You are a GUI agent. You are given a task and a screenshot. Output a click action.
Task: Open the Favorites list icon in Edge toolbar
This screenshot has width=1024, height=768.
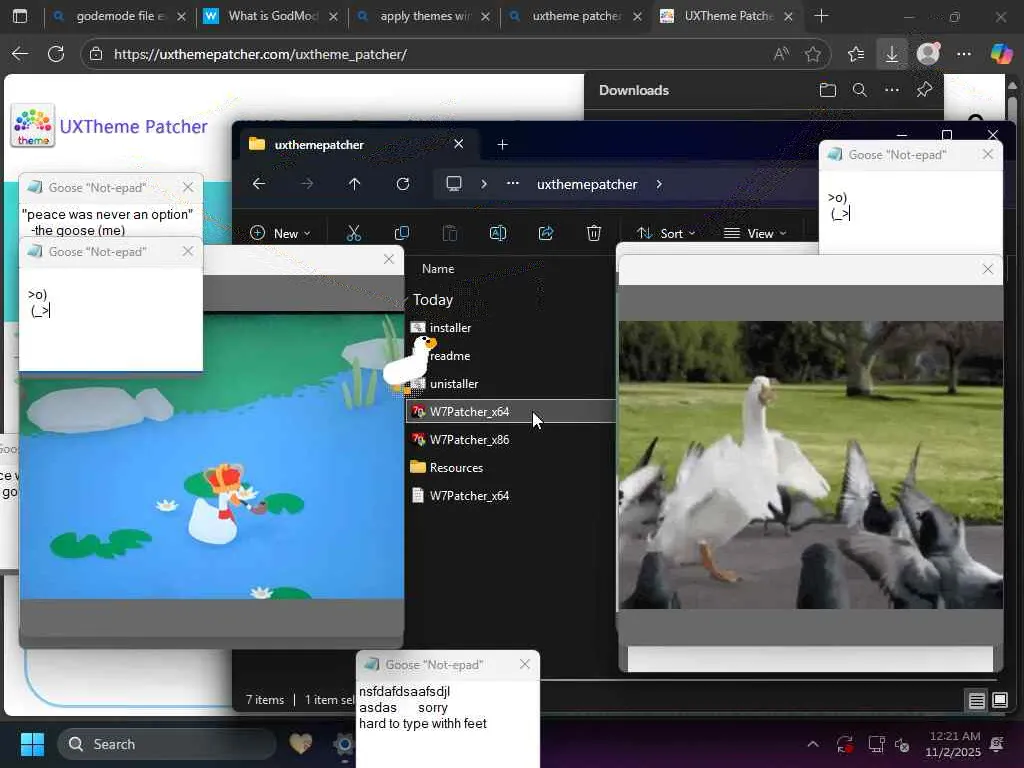[x=856, y=54]
